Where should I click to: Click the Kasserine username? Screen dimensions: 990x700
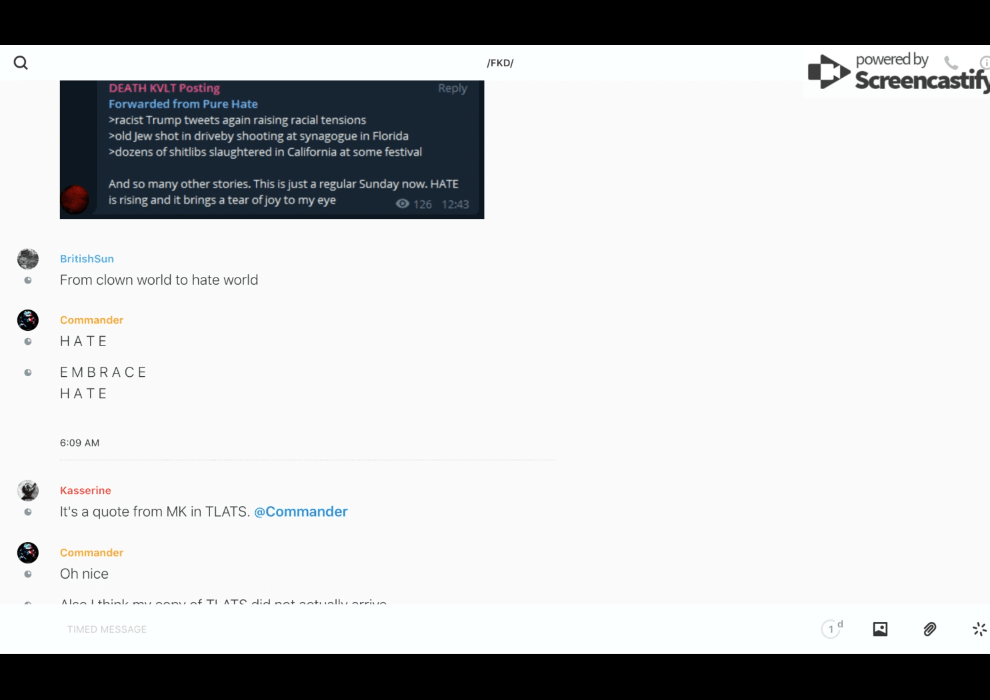point(85,490)
